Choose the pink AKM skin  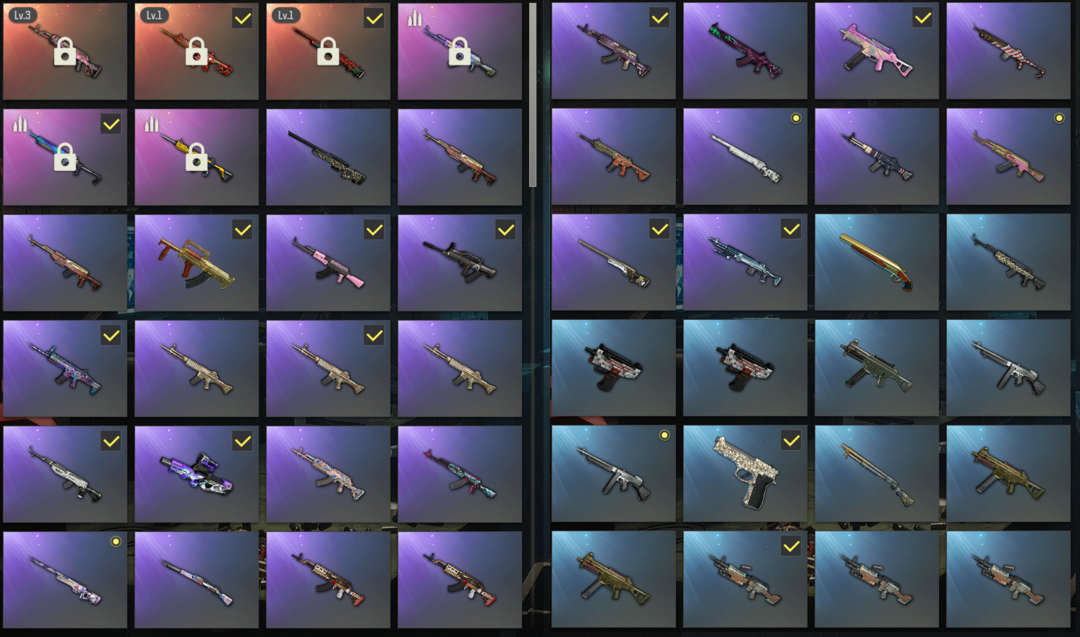click(328, 262)
